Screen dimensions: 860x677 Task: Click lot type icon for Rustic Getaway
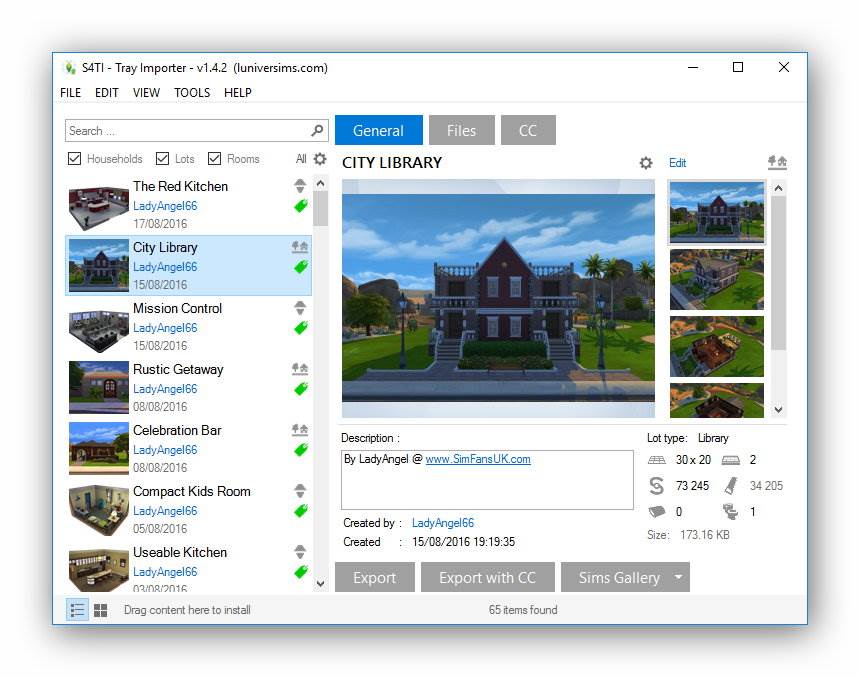[x=299, y=369]
